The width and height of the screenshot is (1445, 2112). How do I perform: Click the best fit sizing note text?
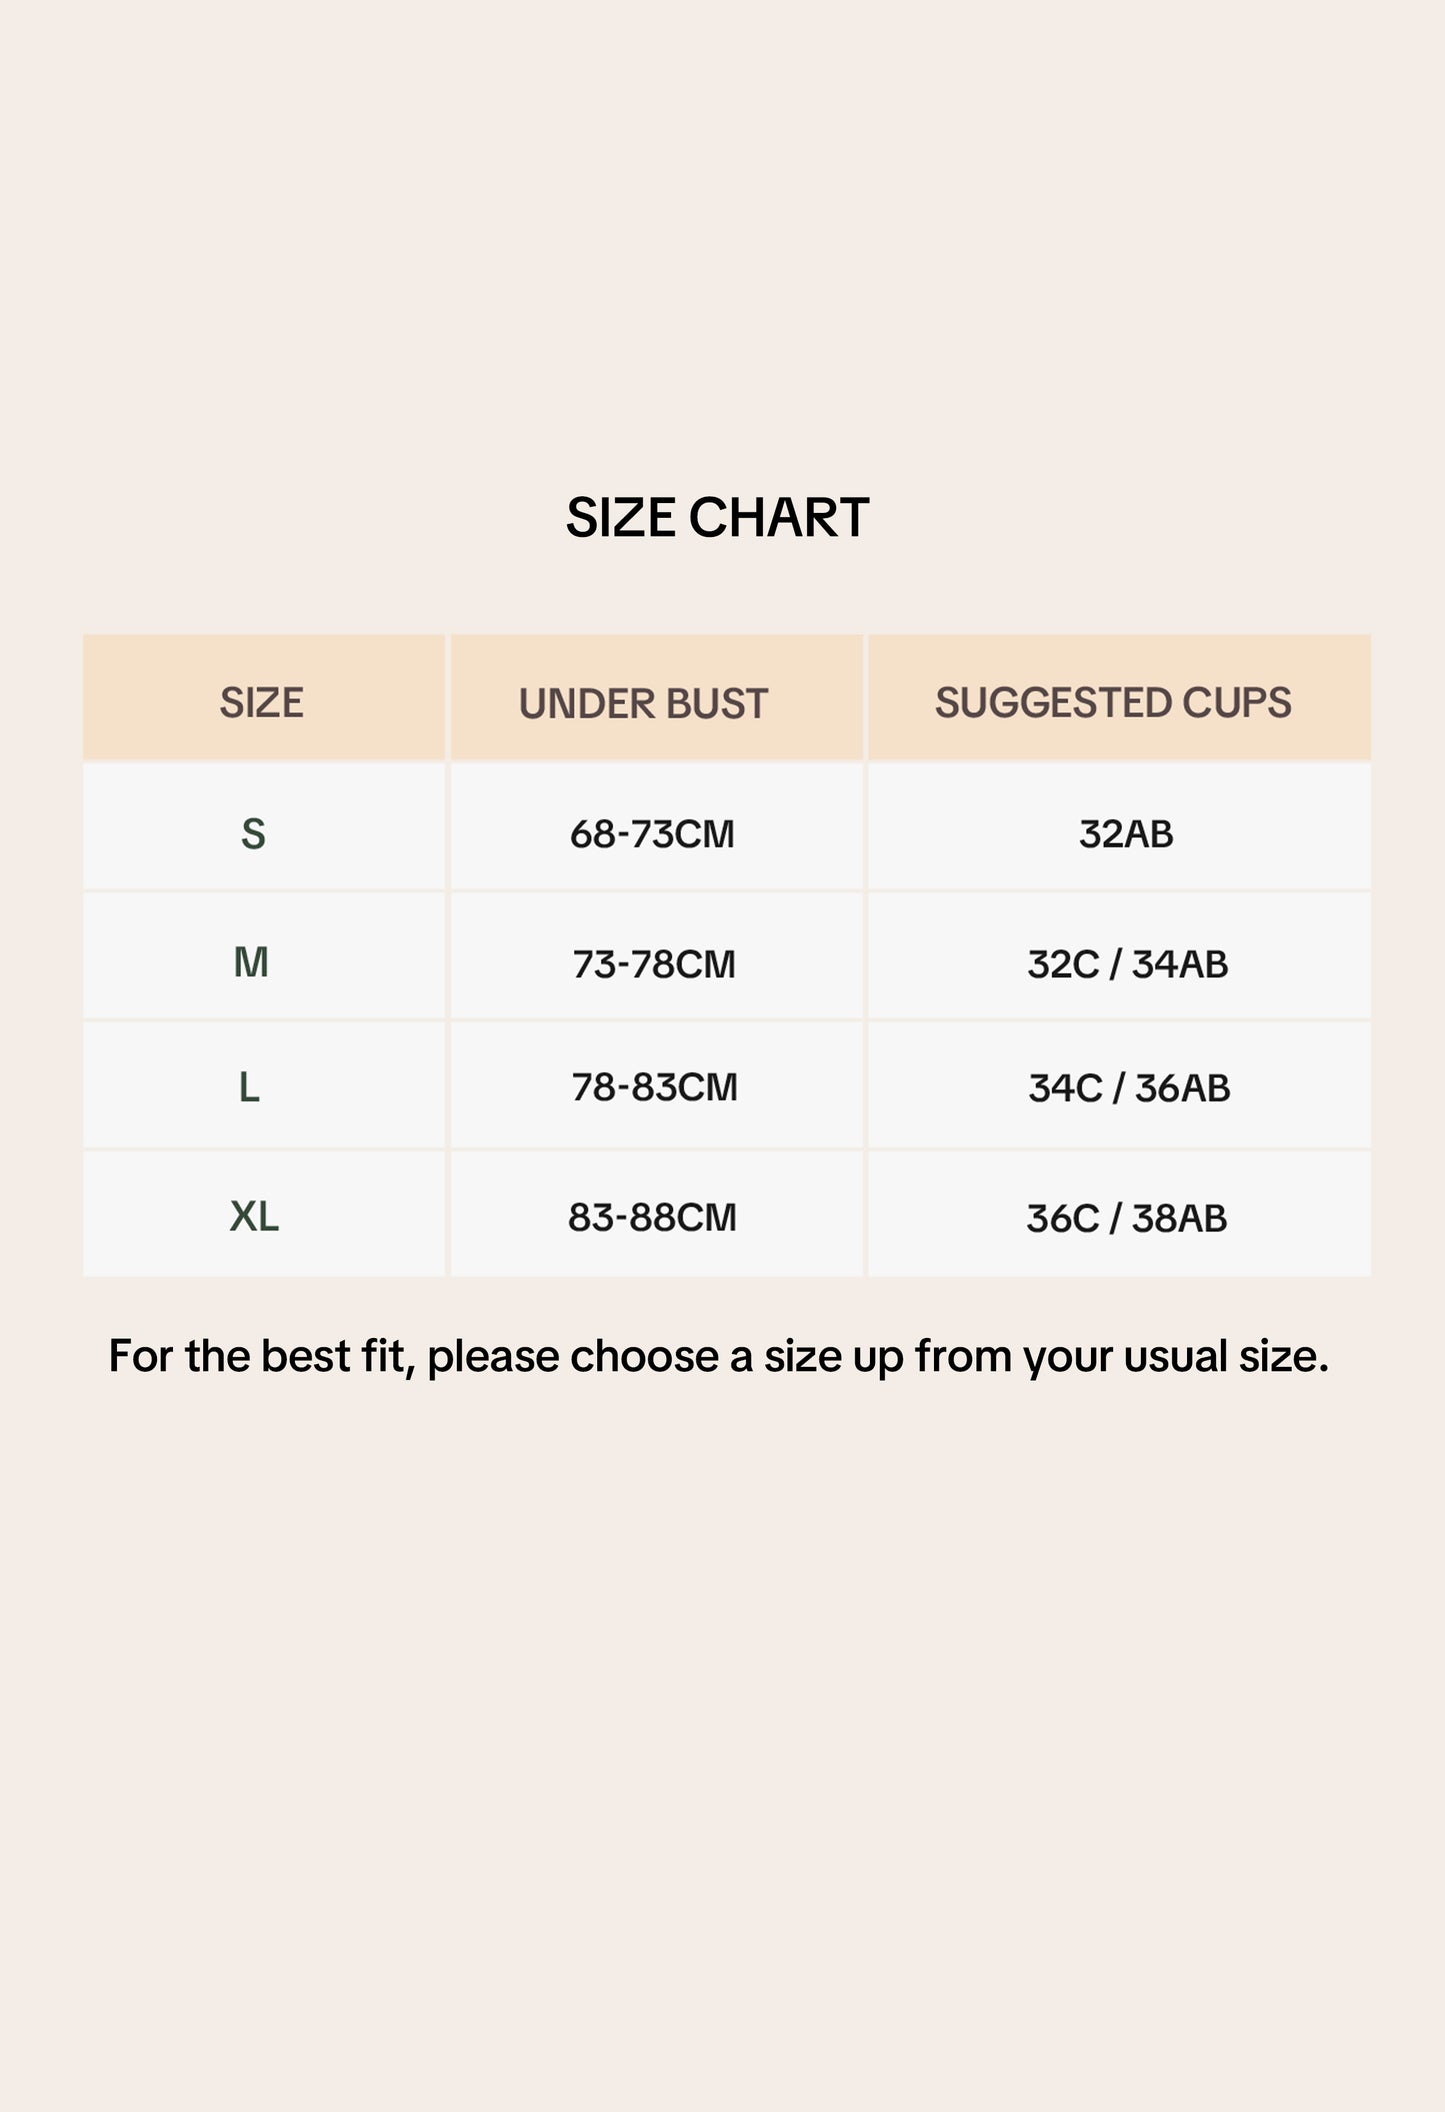click(x=718, y=1357)
